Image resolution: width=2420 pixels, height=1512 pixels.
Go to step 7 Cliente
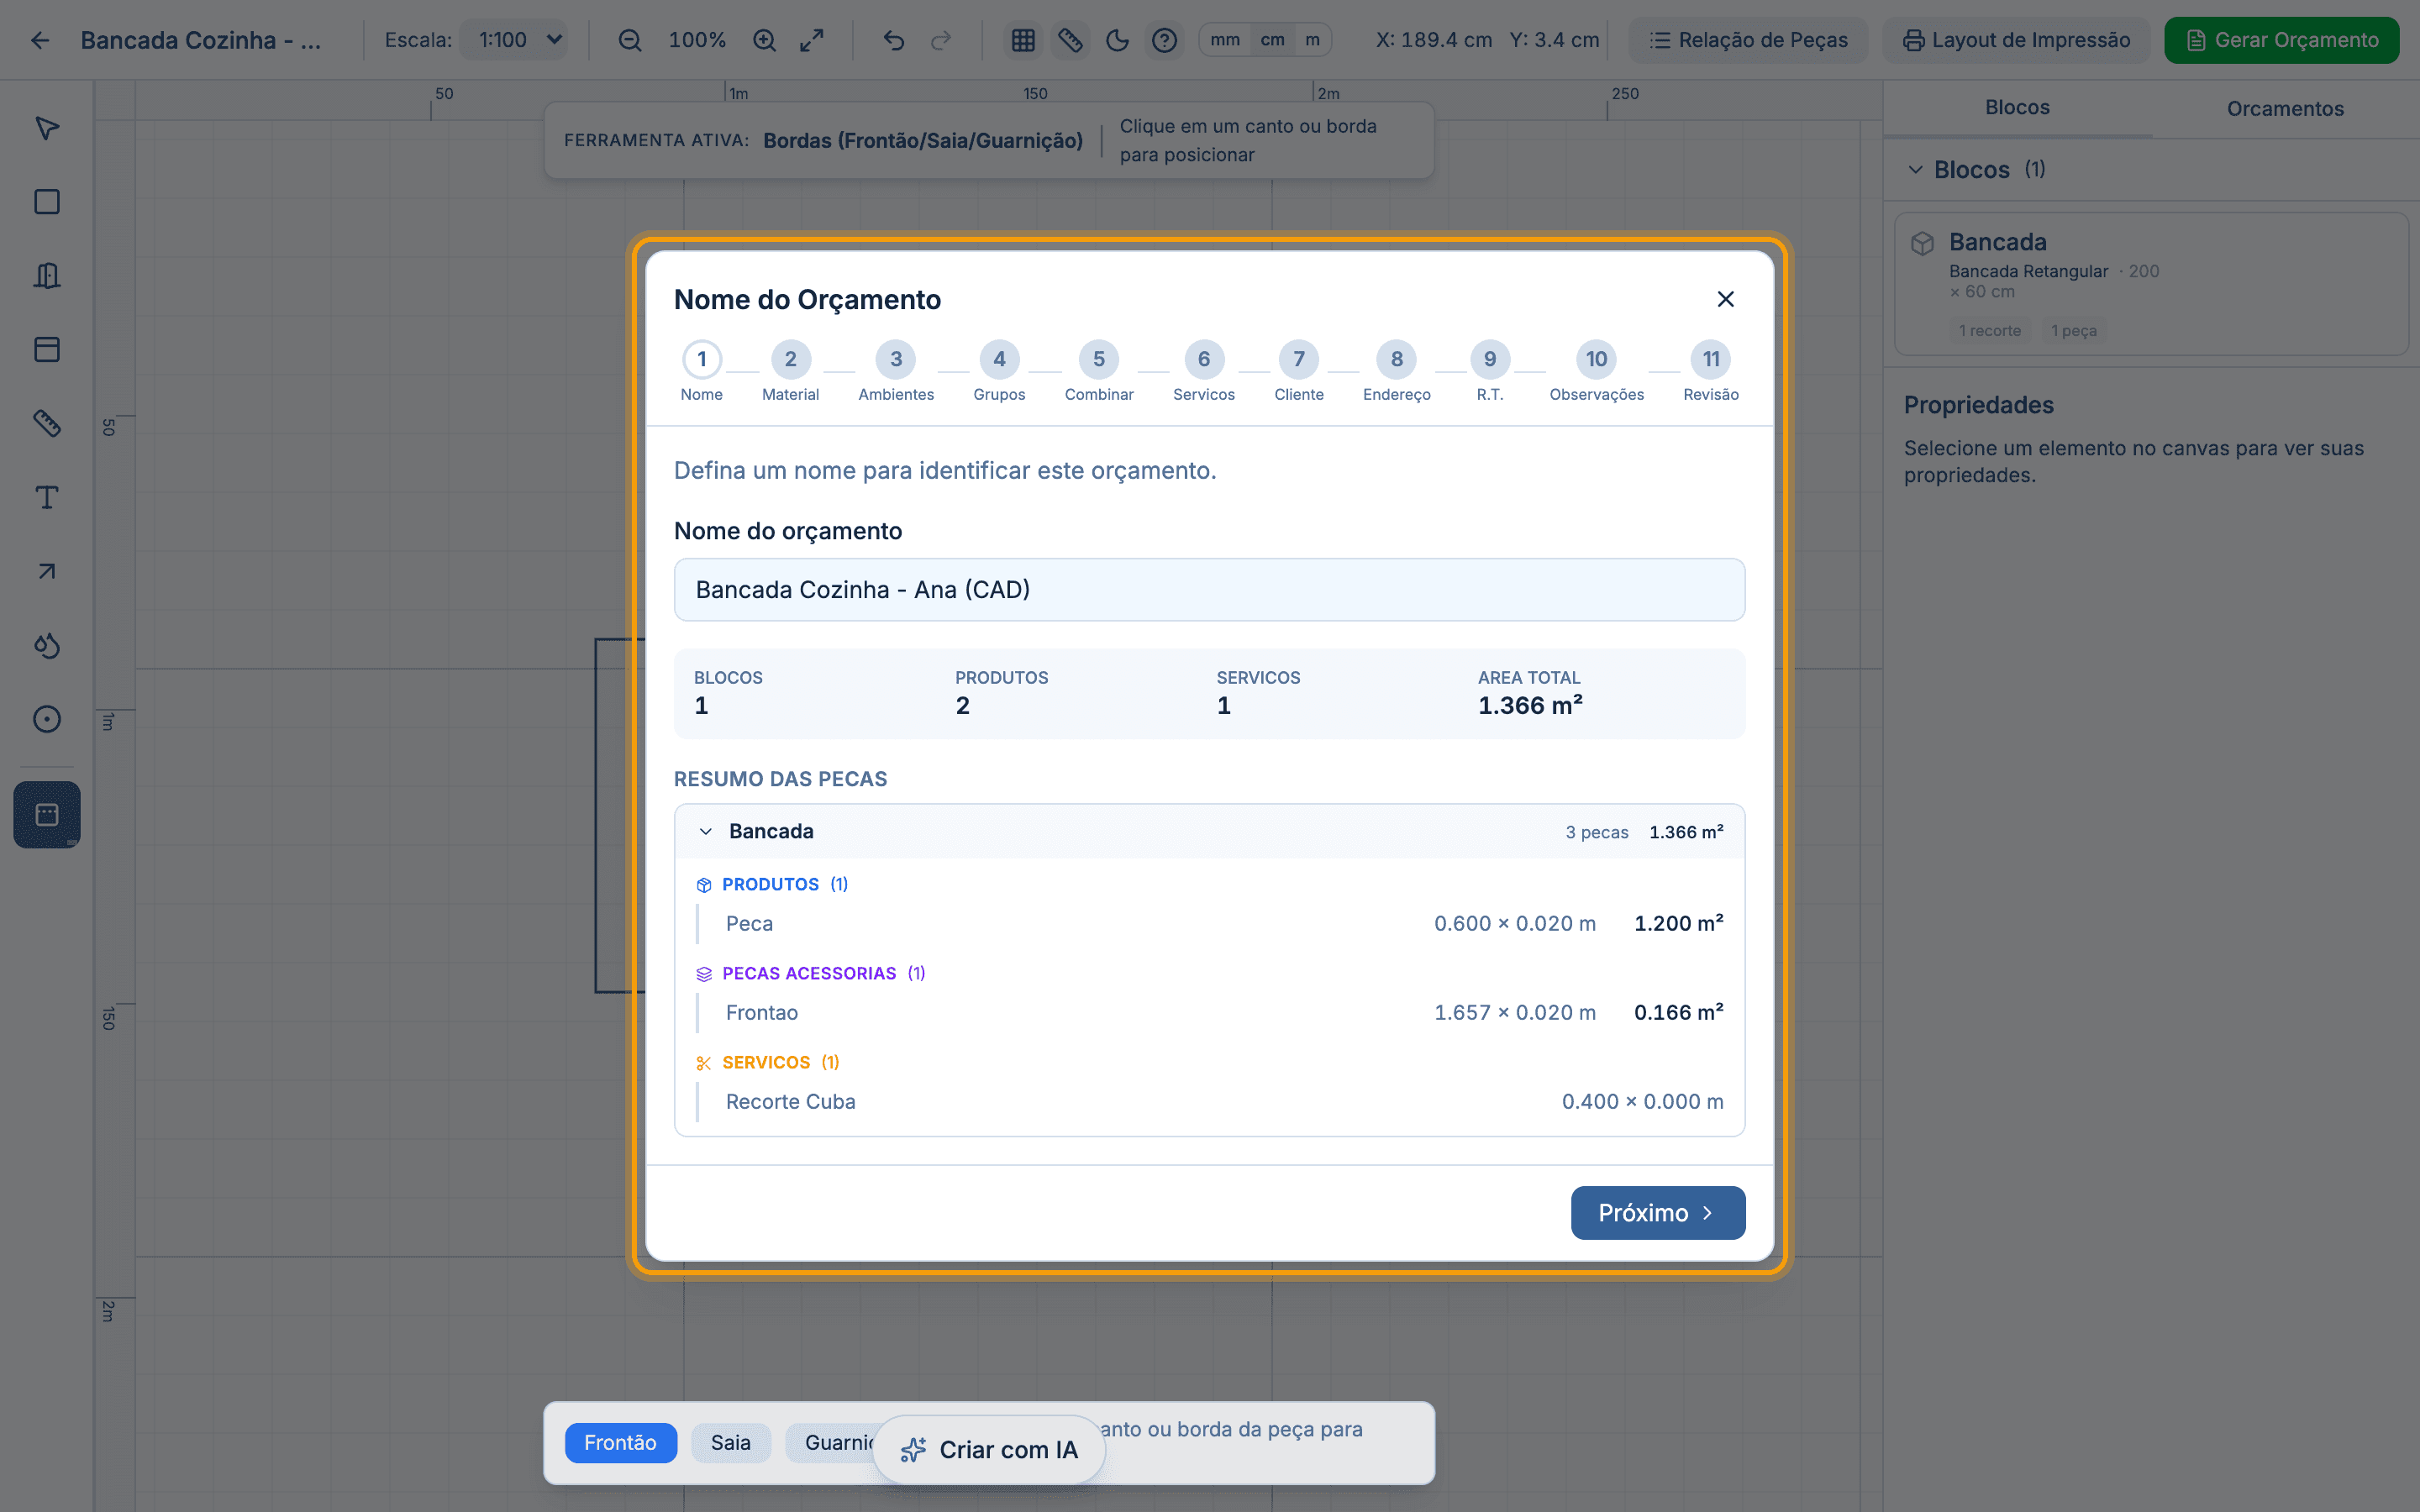point(1299,371)
